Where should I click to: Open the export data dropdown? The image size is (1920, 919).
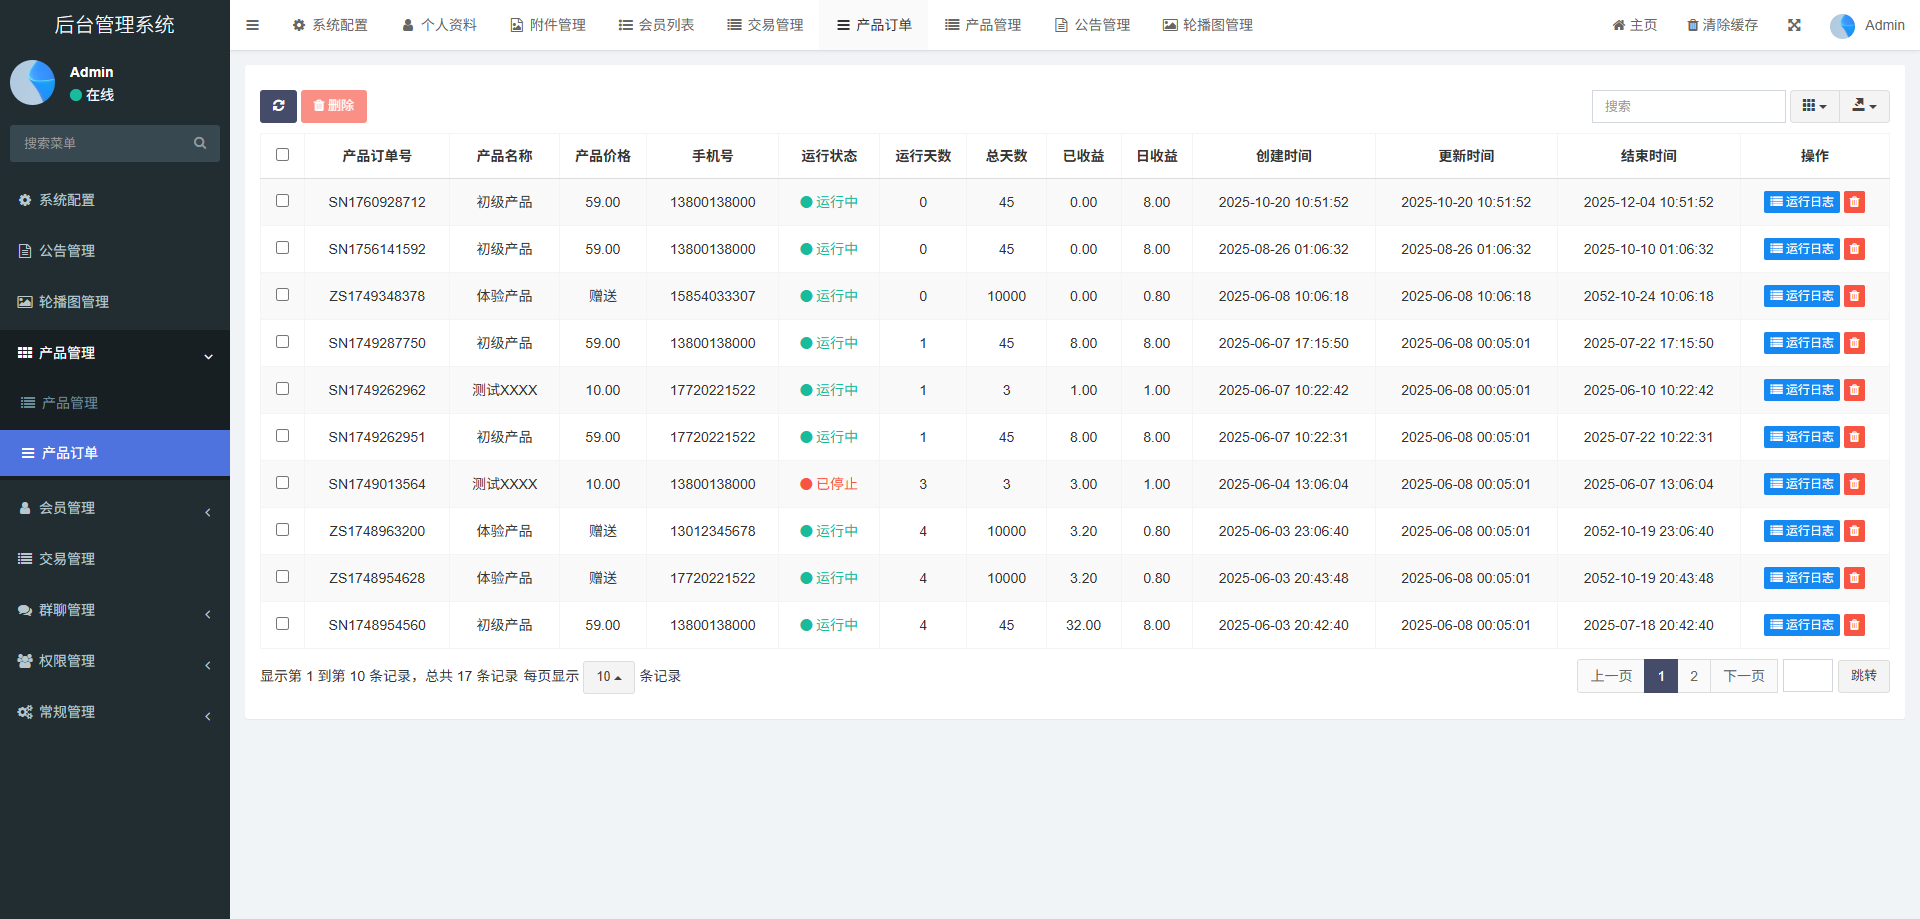click(1864, 106)
